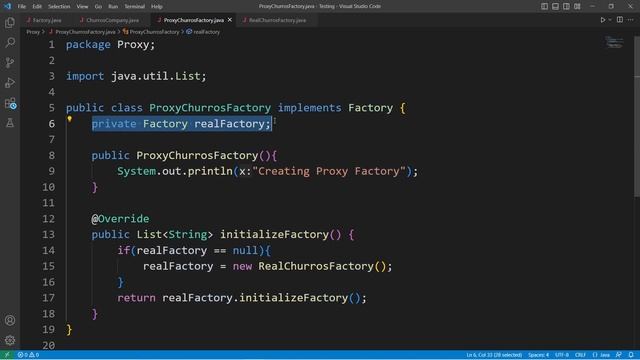Open the notifications bell in status bar
The width and height of the screenshot is (640, 360).
[631, 355]
